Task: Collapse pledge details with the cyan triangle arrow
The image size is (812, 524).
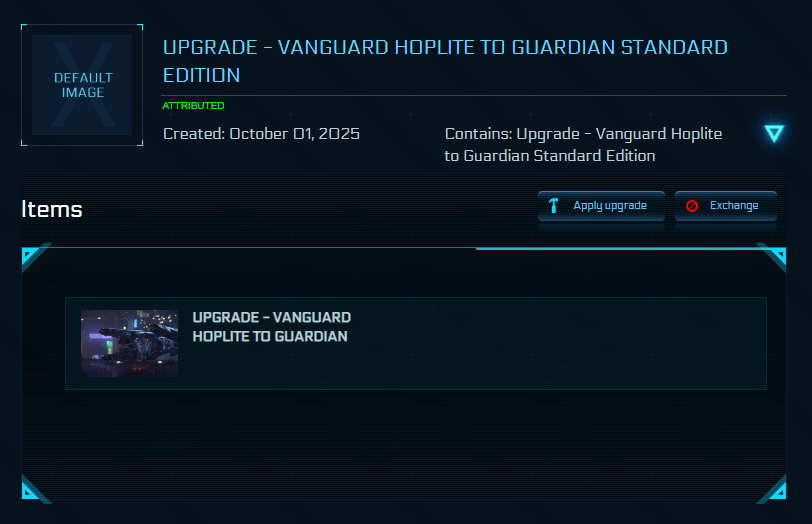Action: [x=773, y=134]
